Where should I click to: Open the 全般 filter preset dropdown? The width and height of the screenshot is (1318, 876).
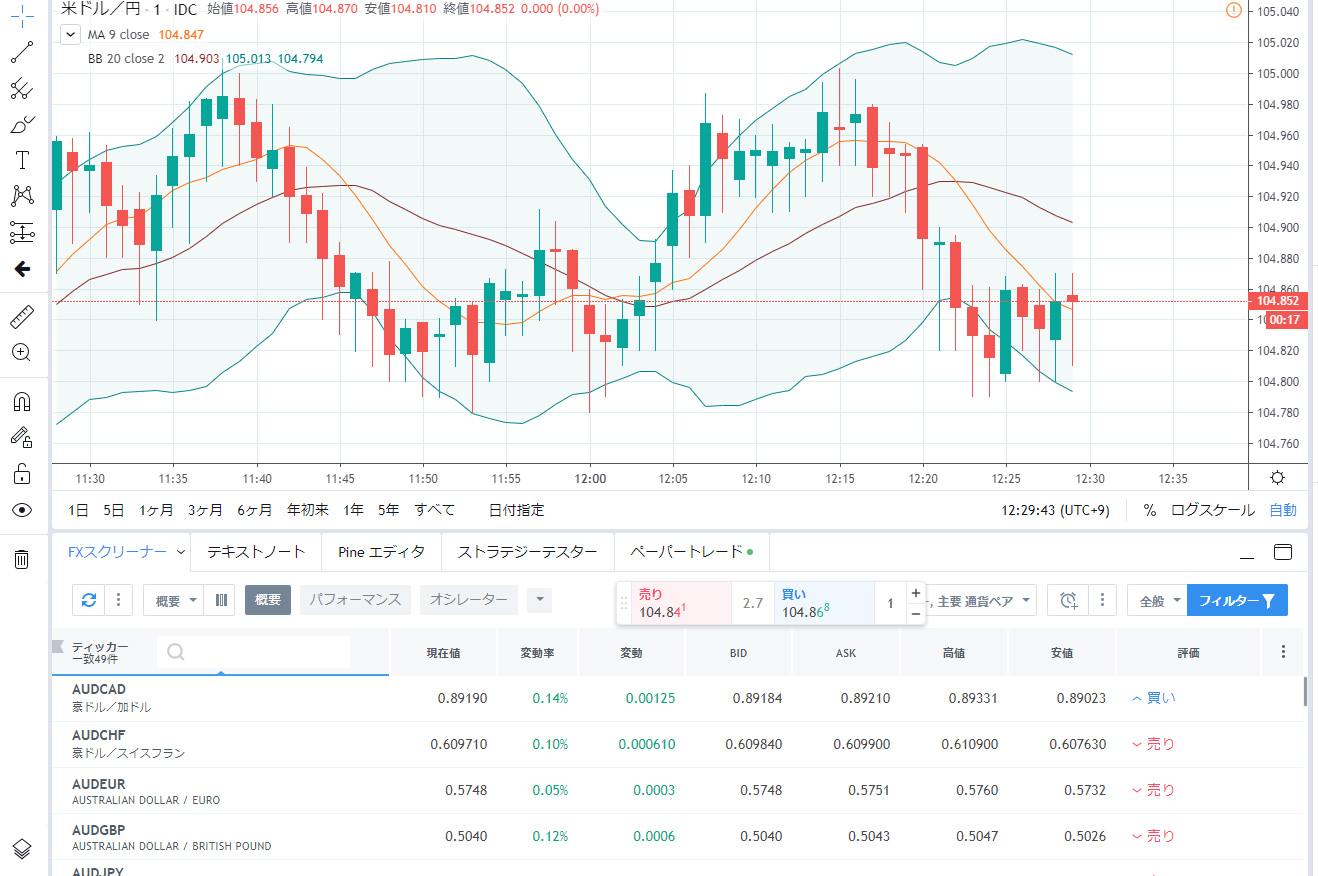click(x=1157, y=601)
